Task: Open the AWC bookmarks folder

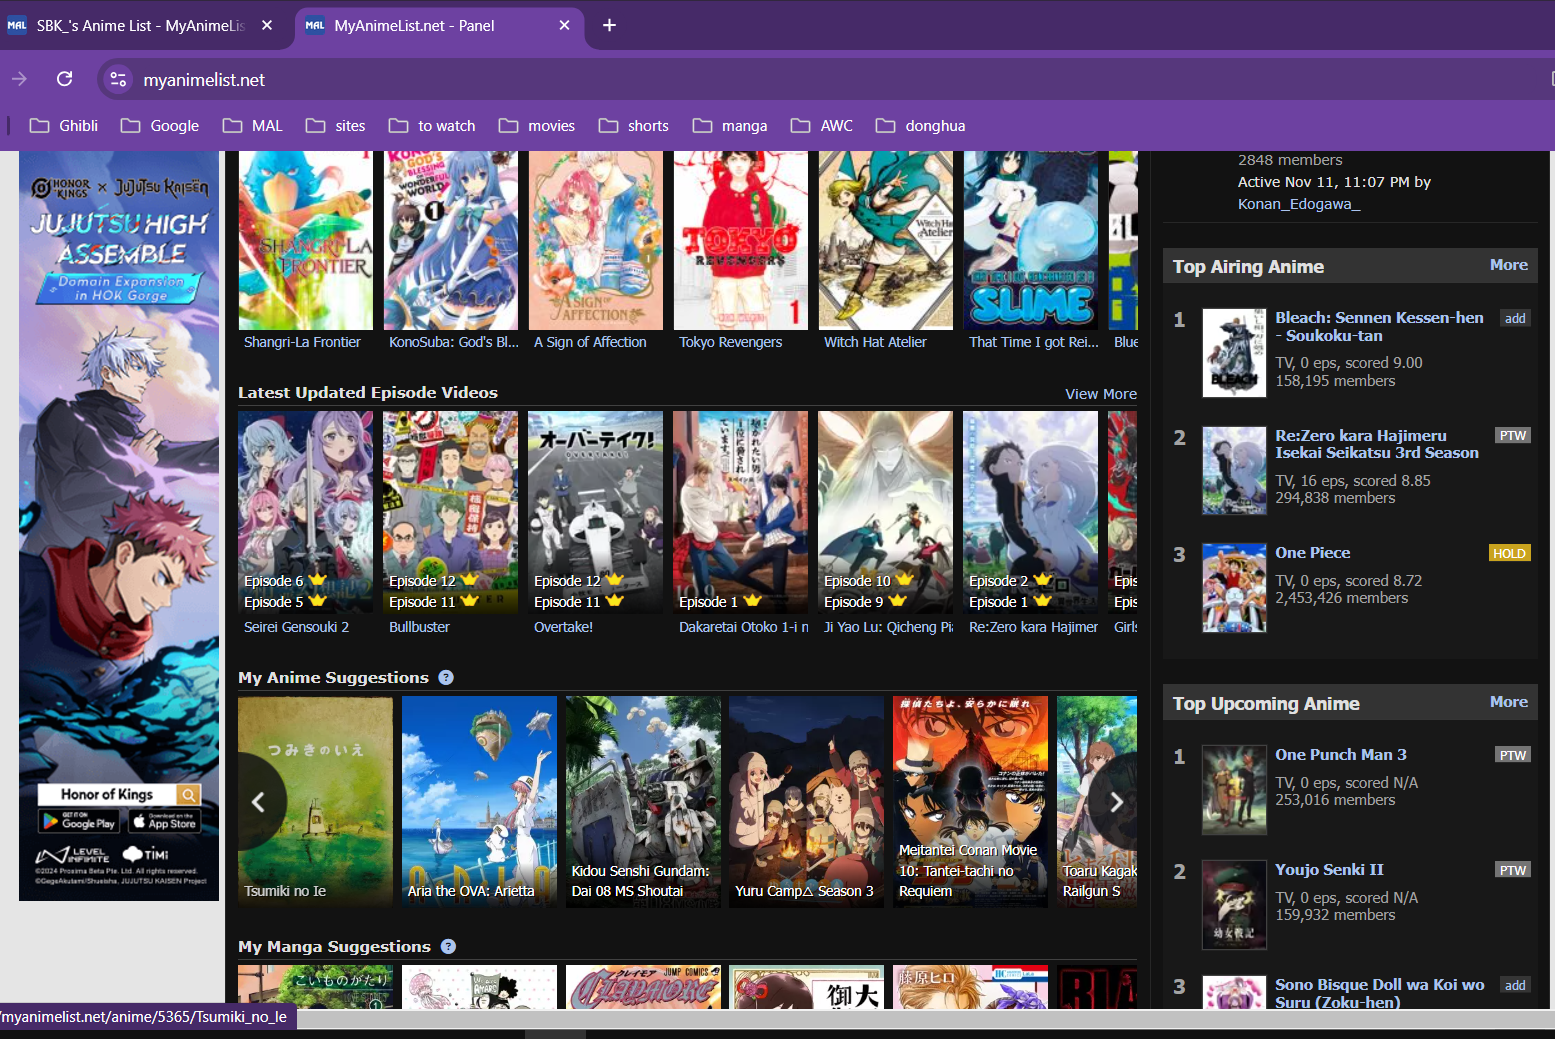Action: pyautogui.click(x=822, y=125)
